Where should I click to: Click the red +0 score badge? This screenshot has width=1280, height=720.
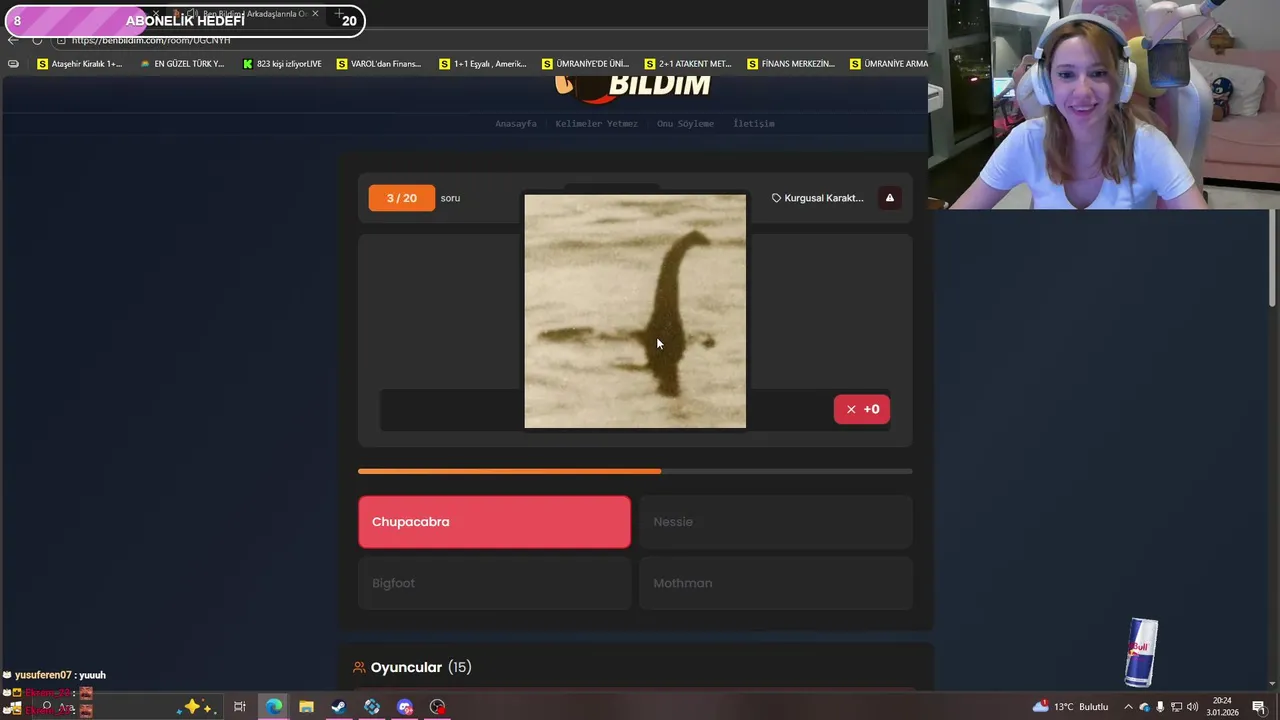click(x=862, y=409)
